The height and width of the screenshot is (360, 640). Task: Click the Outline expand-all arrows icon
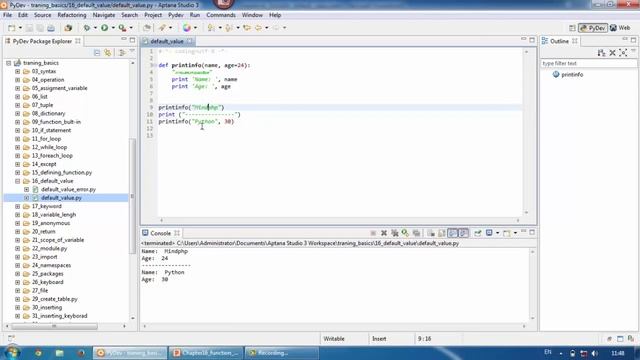(x=623, y=53)
